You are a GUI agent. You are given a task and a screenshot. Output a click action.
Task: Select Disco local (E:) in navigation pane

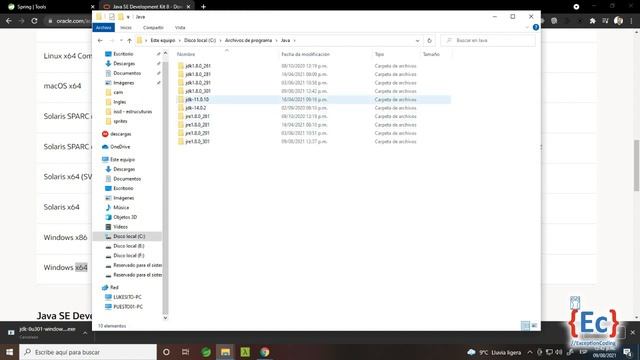(129, 246)
